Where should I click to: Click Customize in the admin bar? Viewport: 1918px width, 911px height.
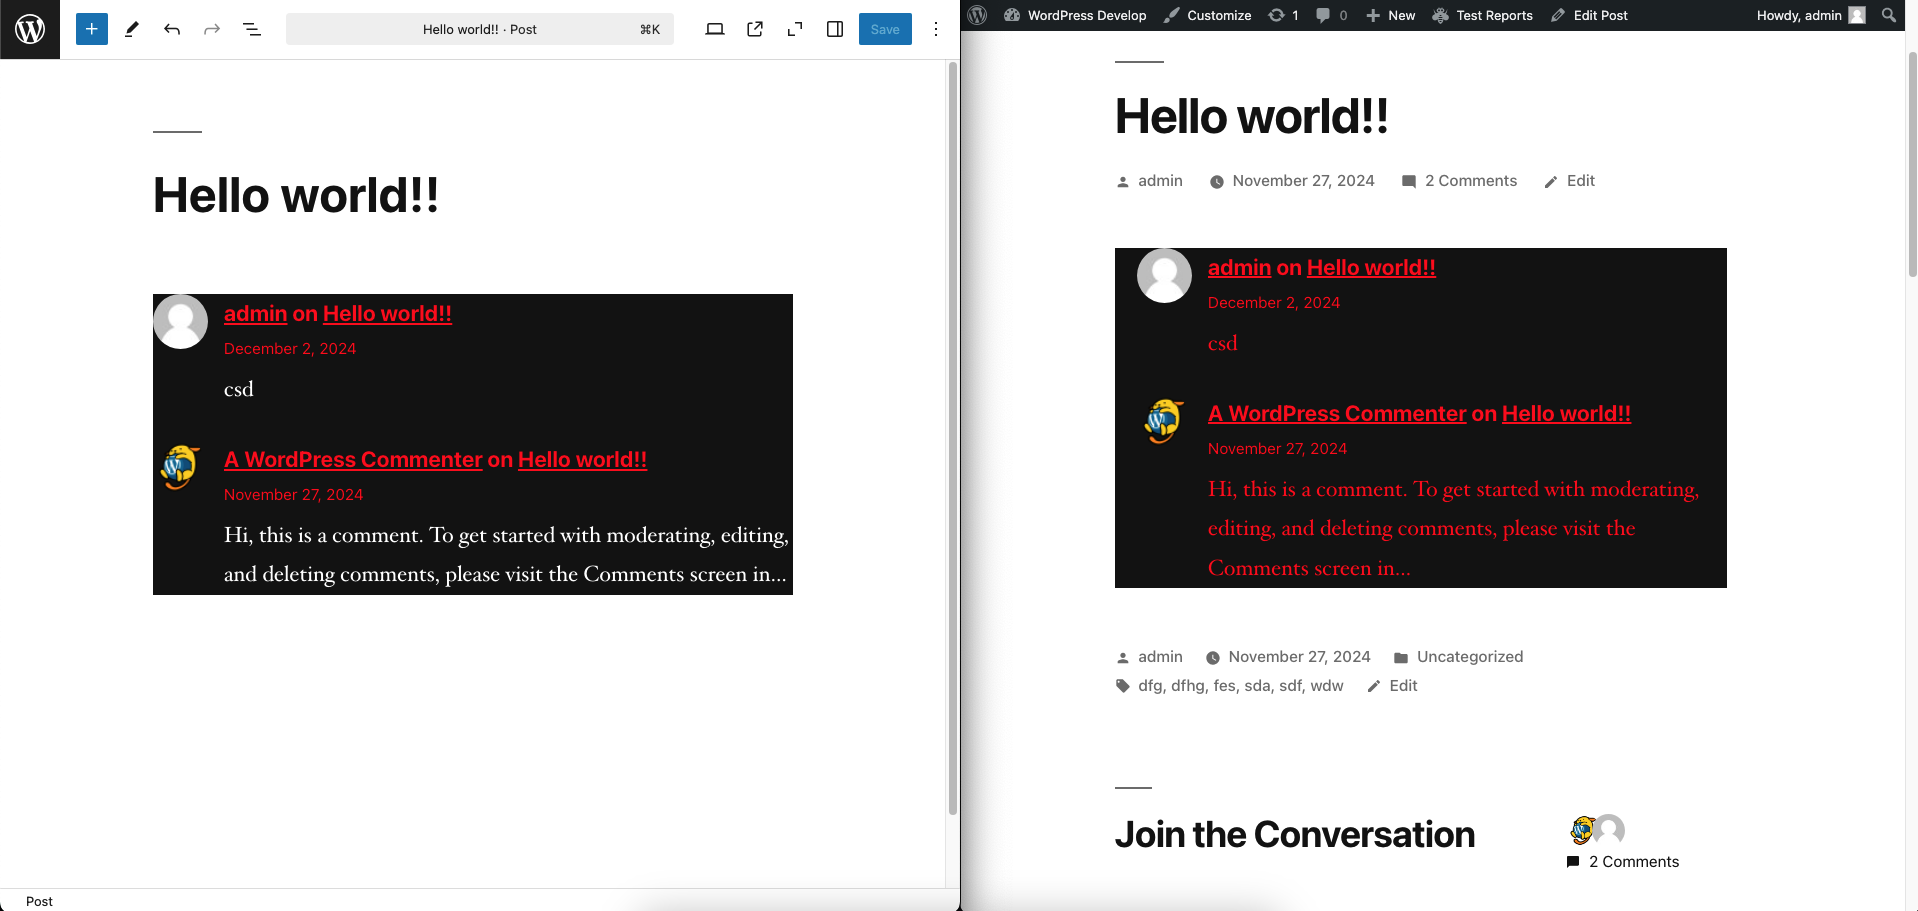click(x=1208, y=15)
